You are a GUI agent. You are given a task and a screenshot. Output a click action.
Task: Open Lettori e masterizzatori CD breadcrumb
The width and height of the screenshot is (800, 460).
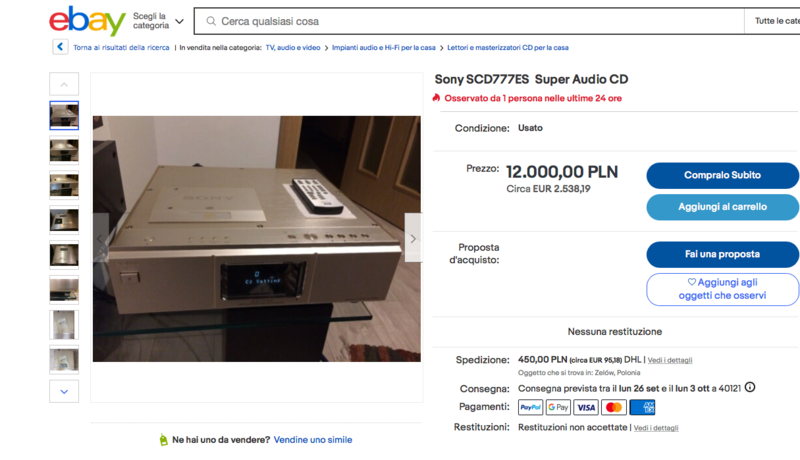[x=508, y=47]
